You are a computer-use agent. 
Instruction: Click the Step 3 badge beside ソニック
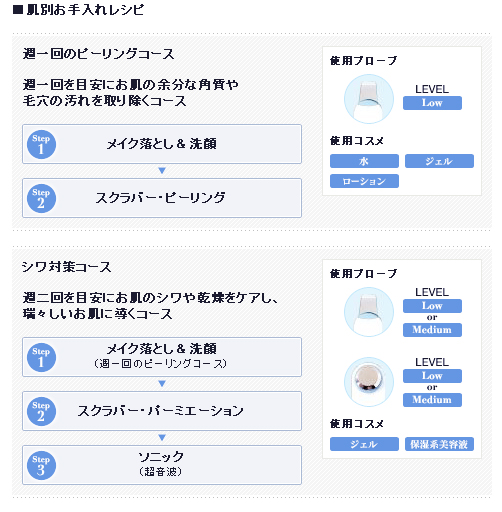pyautogui.click(x=41, y=465)
